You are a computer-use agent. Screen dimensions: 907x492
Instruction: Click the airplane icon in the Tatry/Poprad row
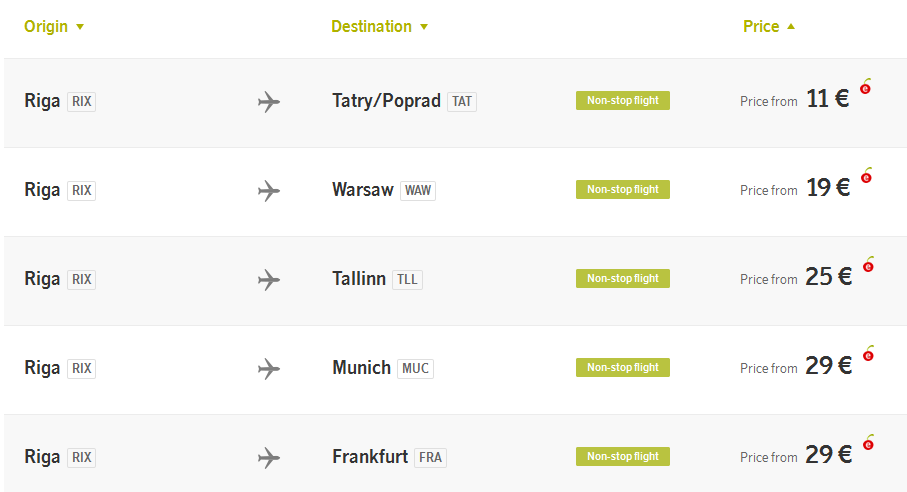click(x=269, y=102)
